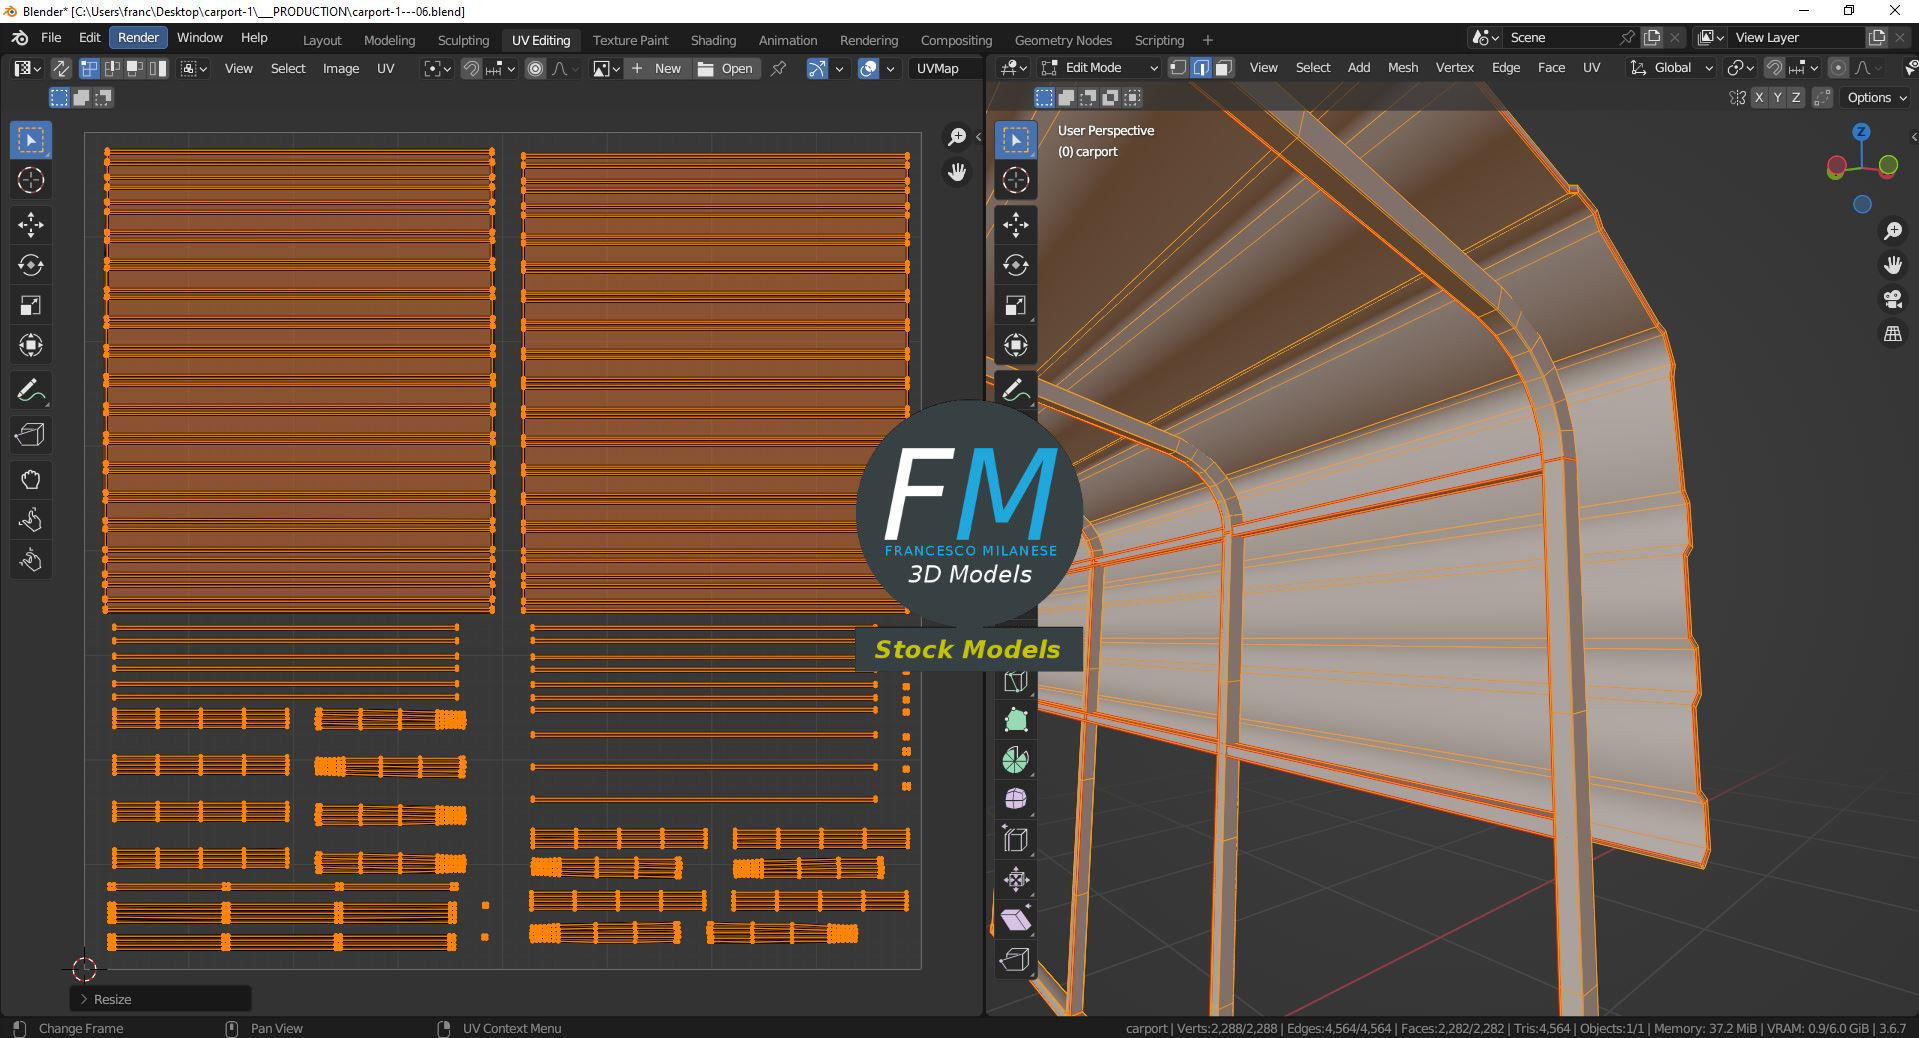This screenshot has height=1038, width=1919.
Task: Open the Edit Mode dropdown
Action: click(x=1098, y=67)
